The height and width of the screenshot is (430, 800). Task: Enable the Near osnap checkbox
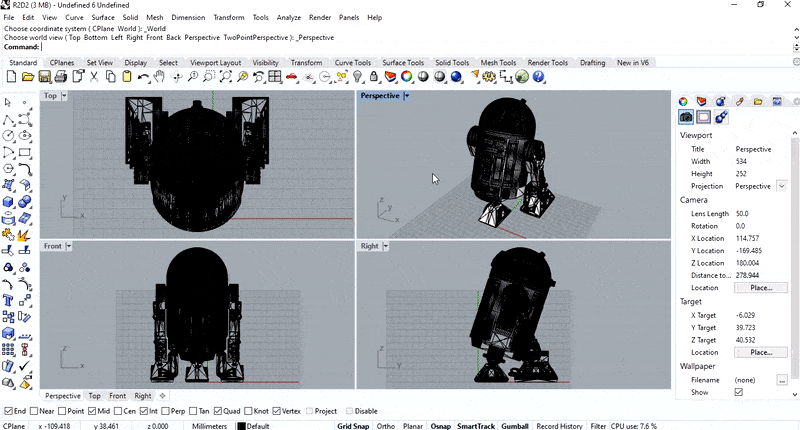click(34, 411)
